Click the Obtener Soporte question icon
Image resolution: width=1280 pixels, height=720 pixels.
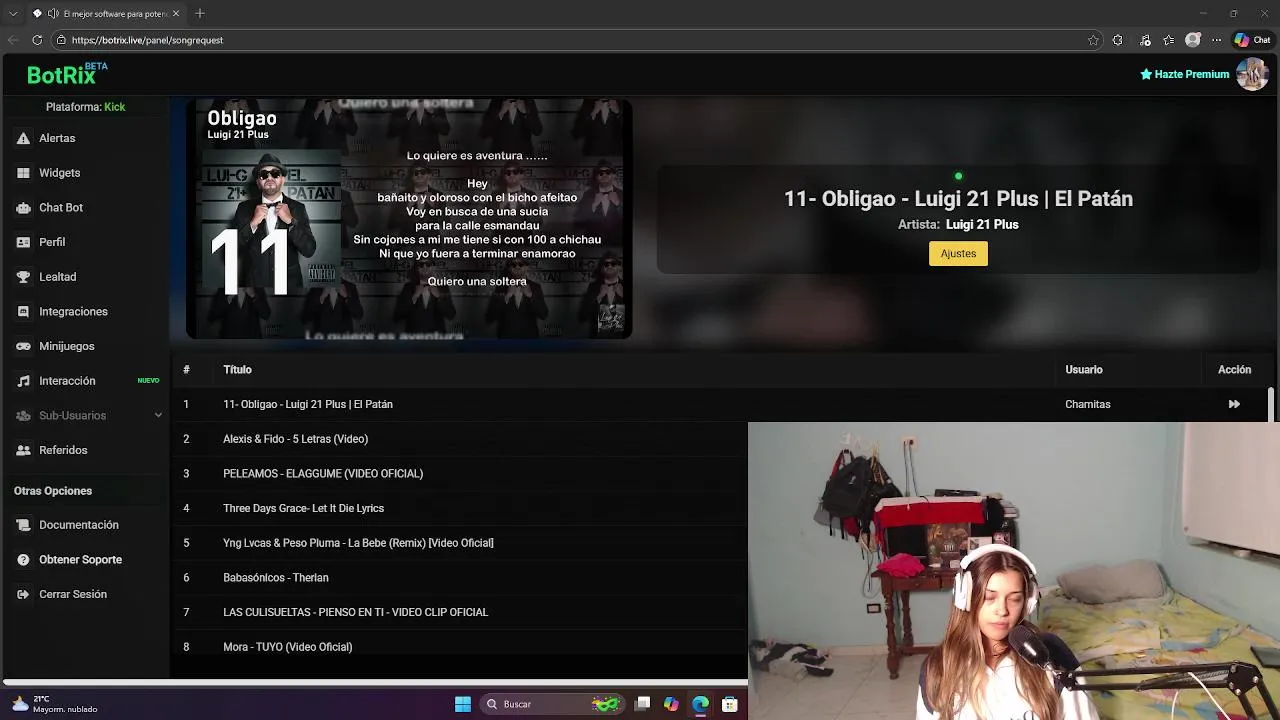pyautogui.click(x=23, y=560)
